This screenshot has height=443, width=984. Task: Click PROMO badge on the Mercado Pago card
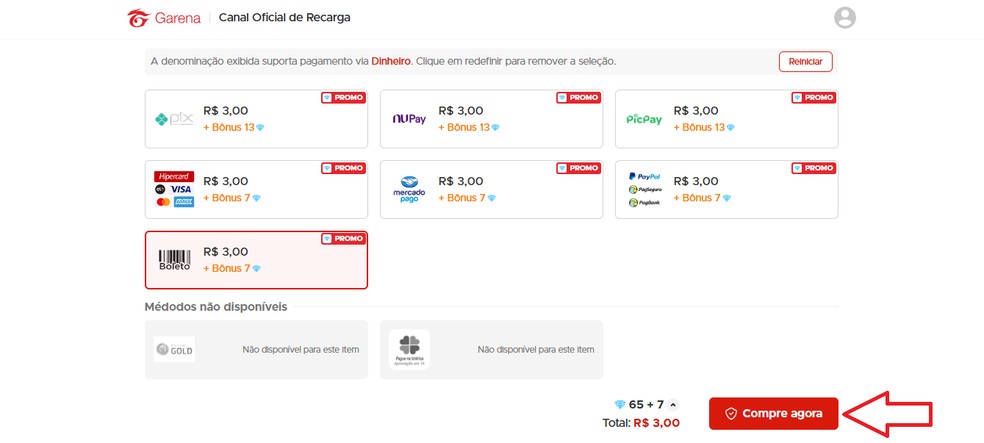pos(579,168)
